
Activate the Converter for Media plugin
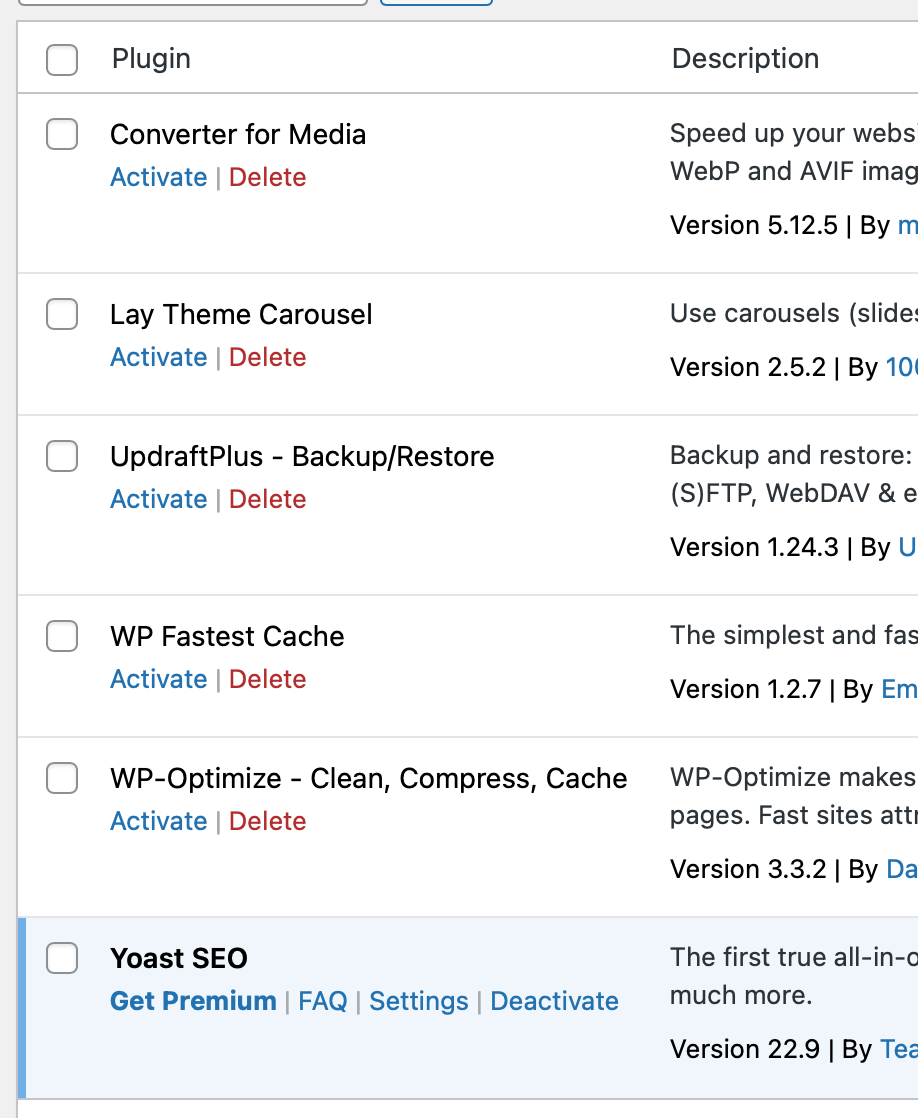coord(158,177)
